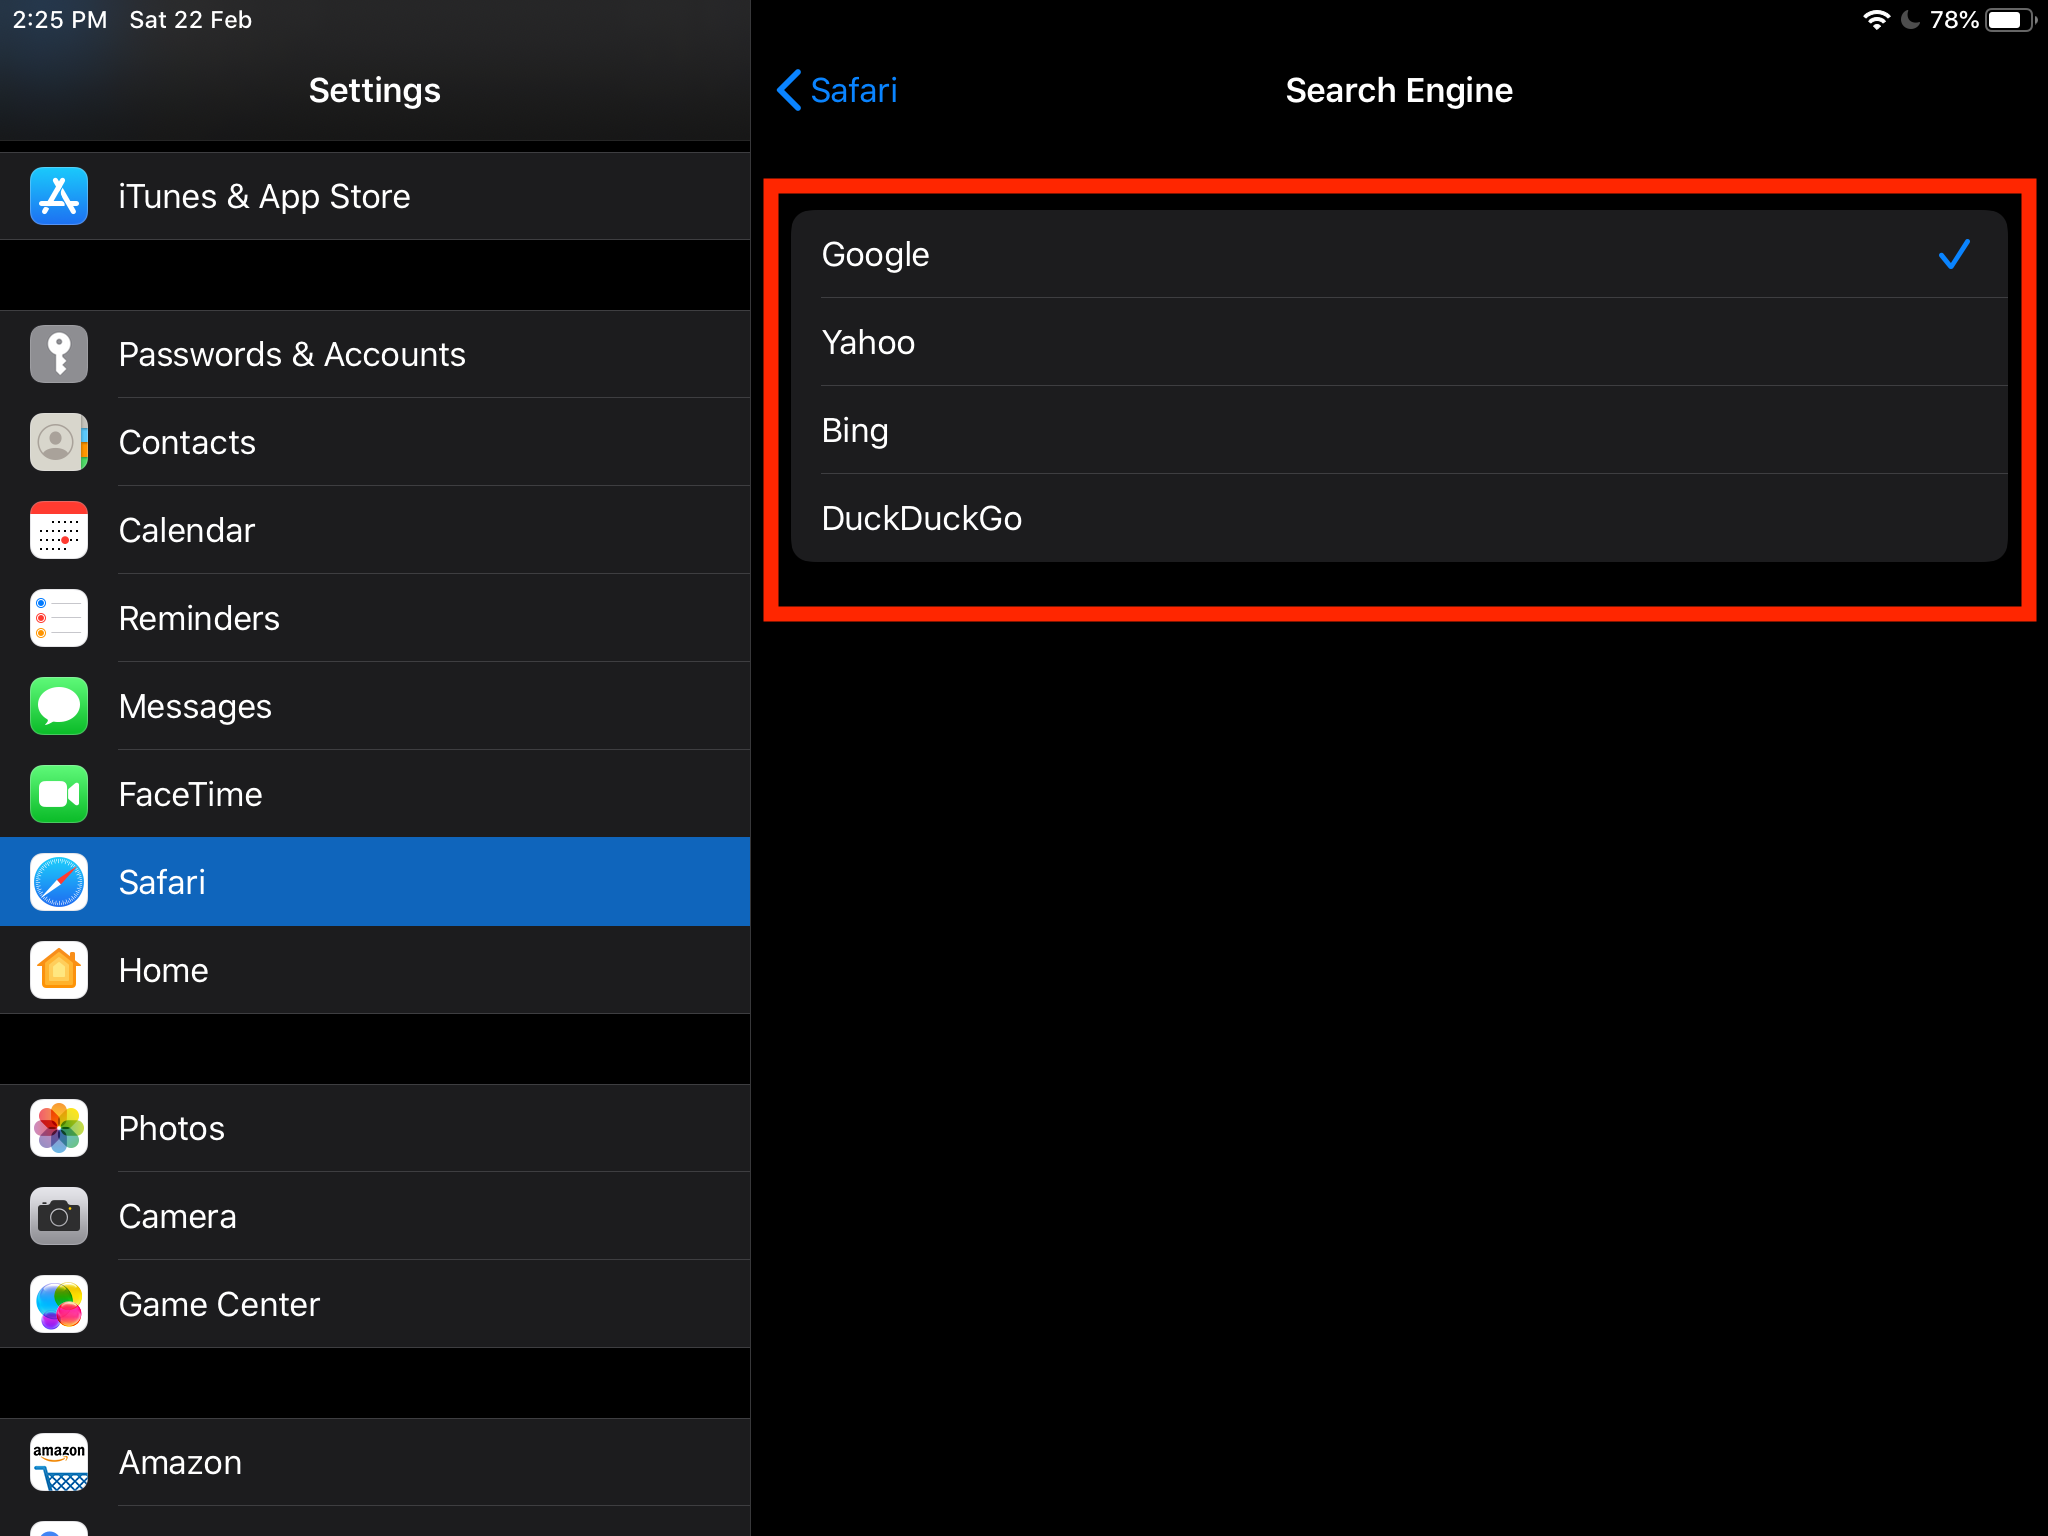Image resolution: width=2048 pixels, height=1536 pixels.
Task: Tap the 78% battery percentage
Action: (1954, 20)
